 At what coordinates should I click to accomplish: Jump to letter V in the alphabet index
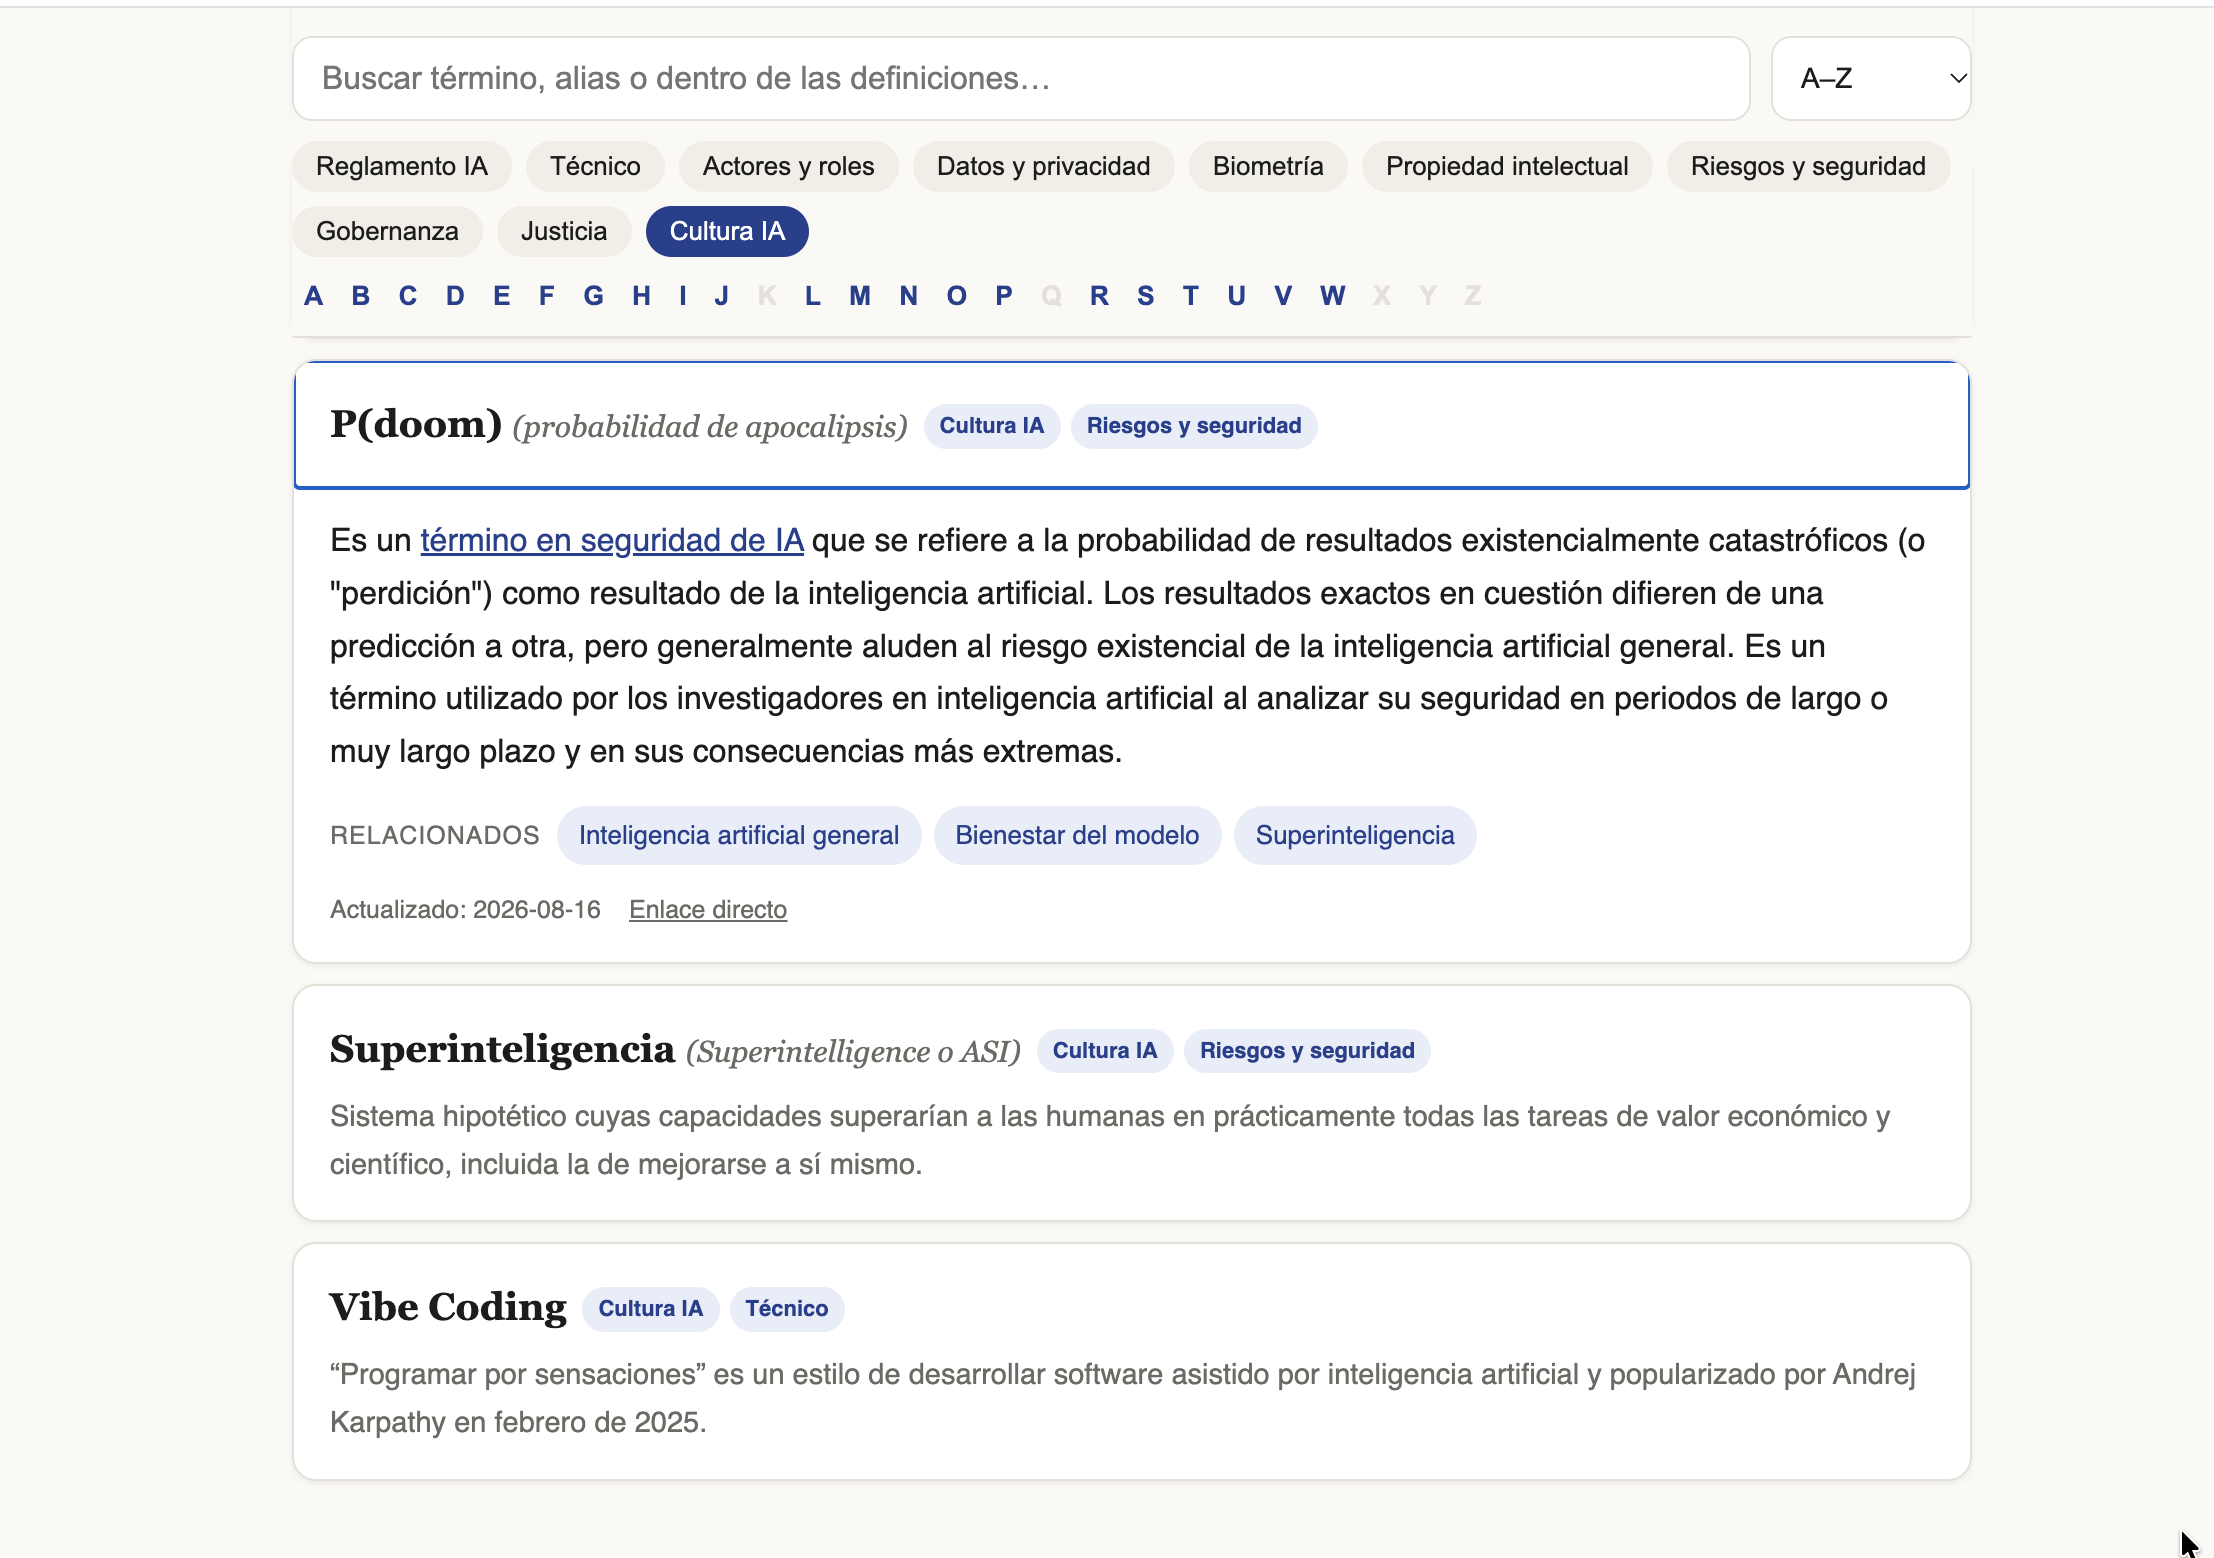pyautogui.click(x=1283, y=296)
